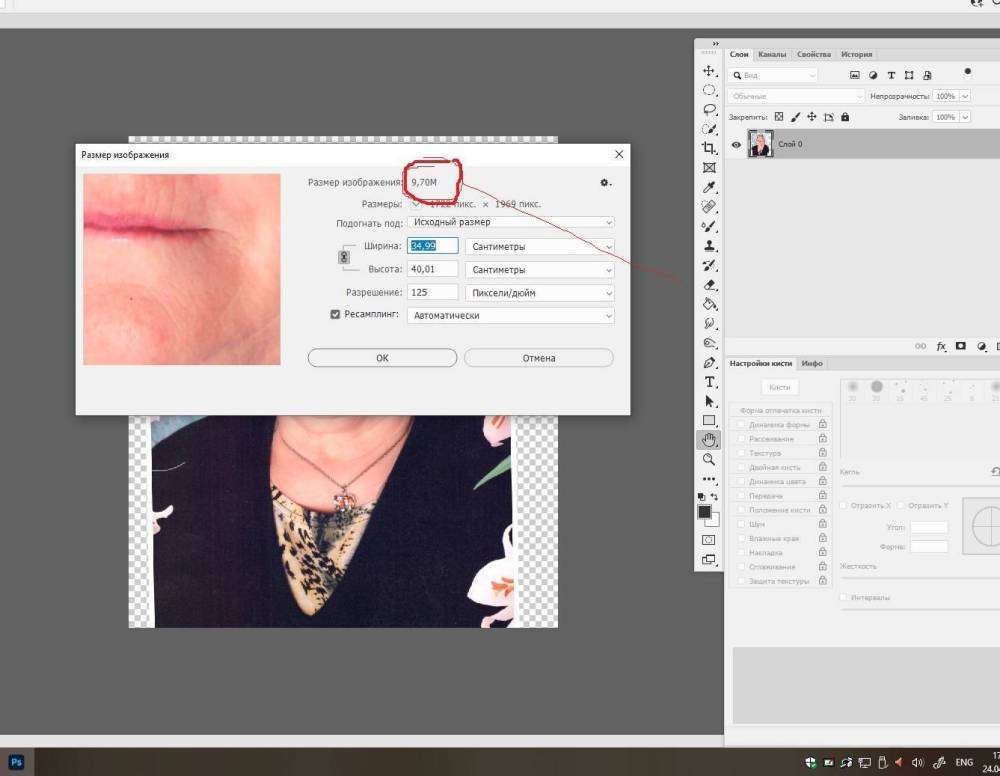The width and height of the screenshot is (1000, 776).
Task: Open the Подогнать под dropdown
Action: (512, 222)
